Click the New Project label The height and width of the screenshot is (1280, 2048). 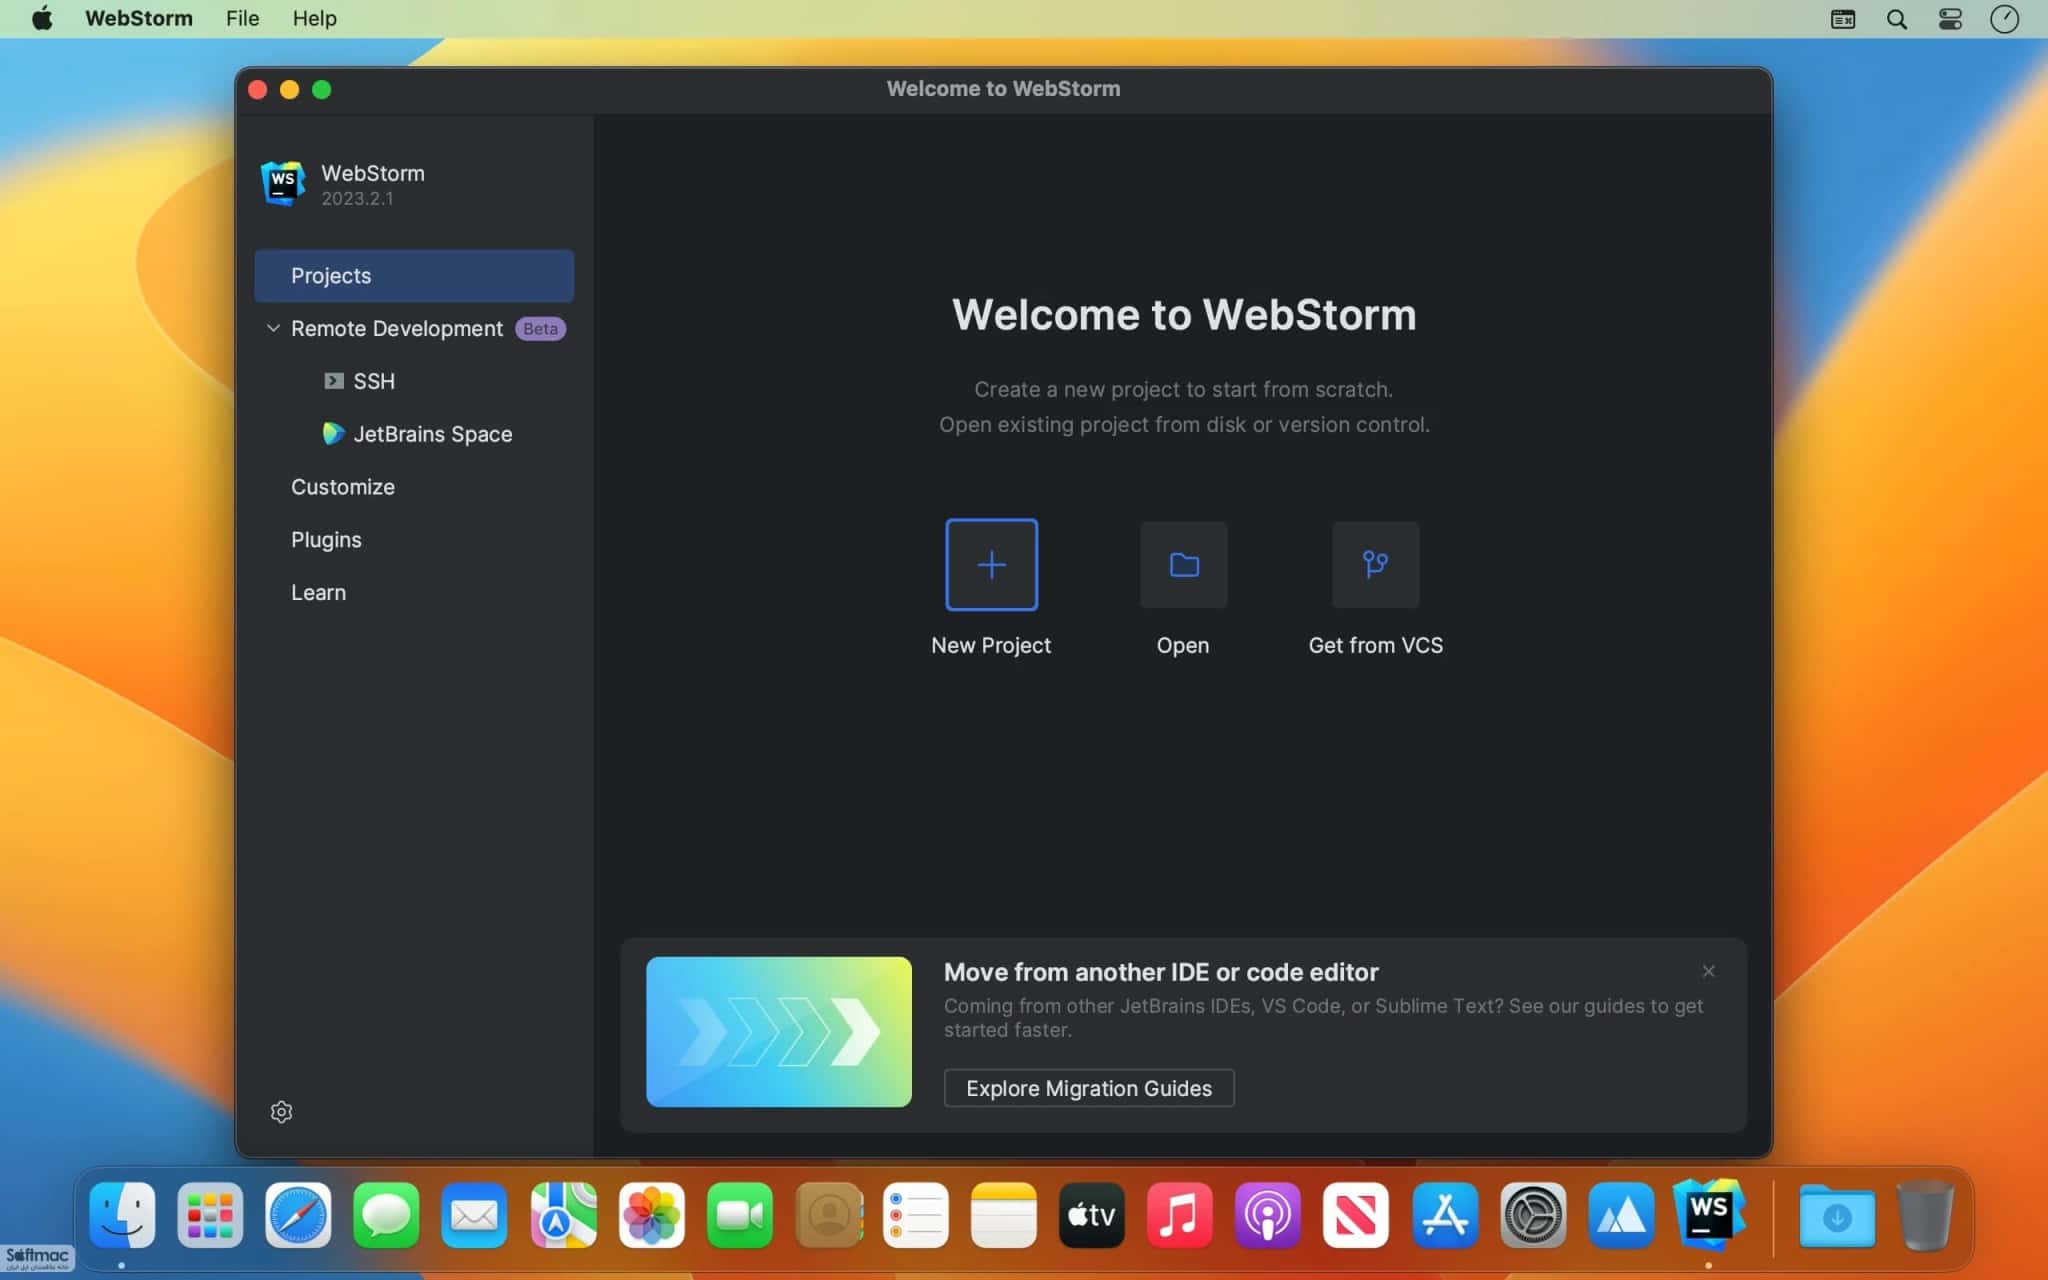pyautogui.click(x=991, y=645)
